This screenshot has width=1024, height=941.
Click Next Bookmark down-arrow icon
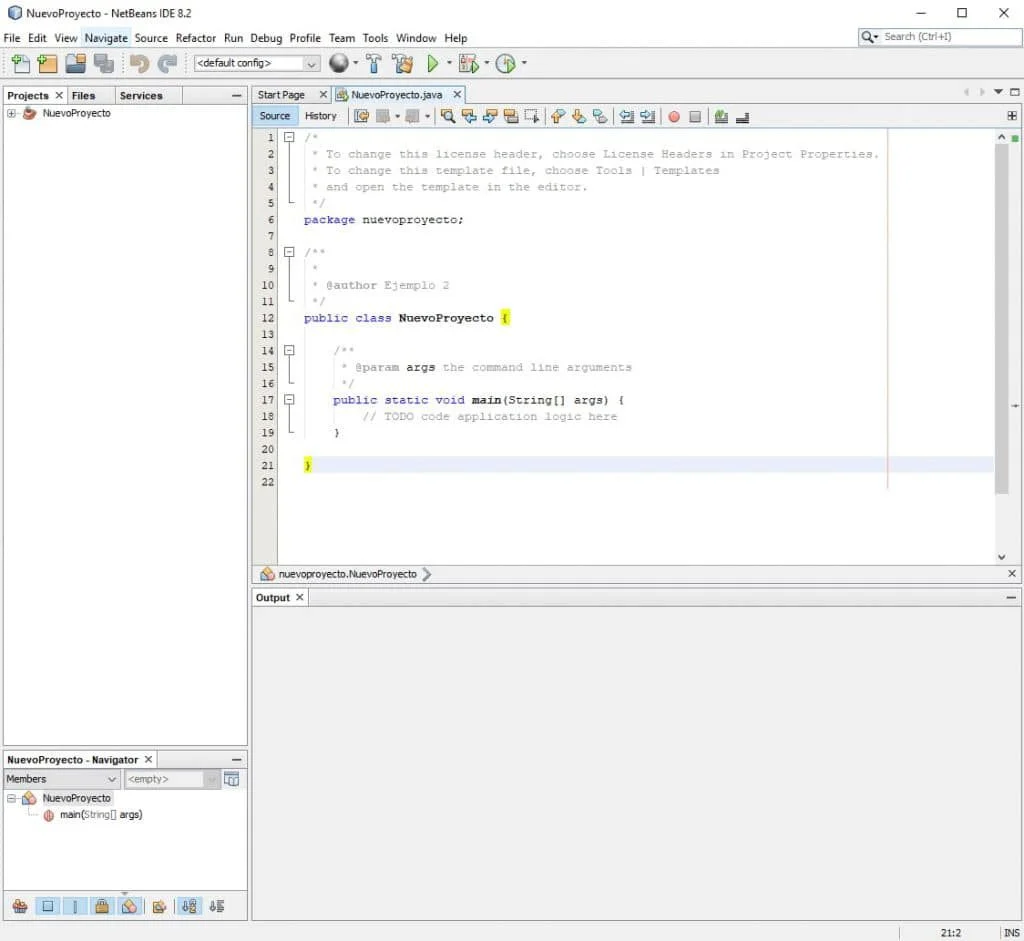click(x=579, y=116)
